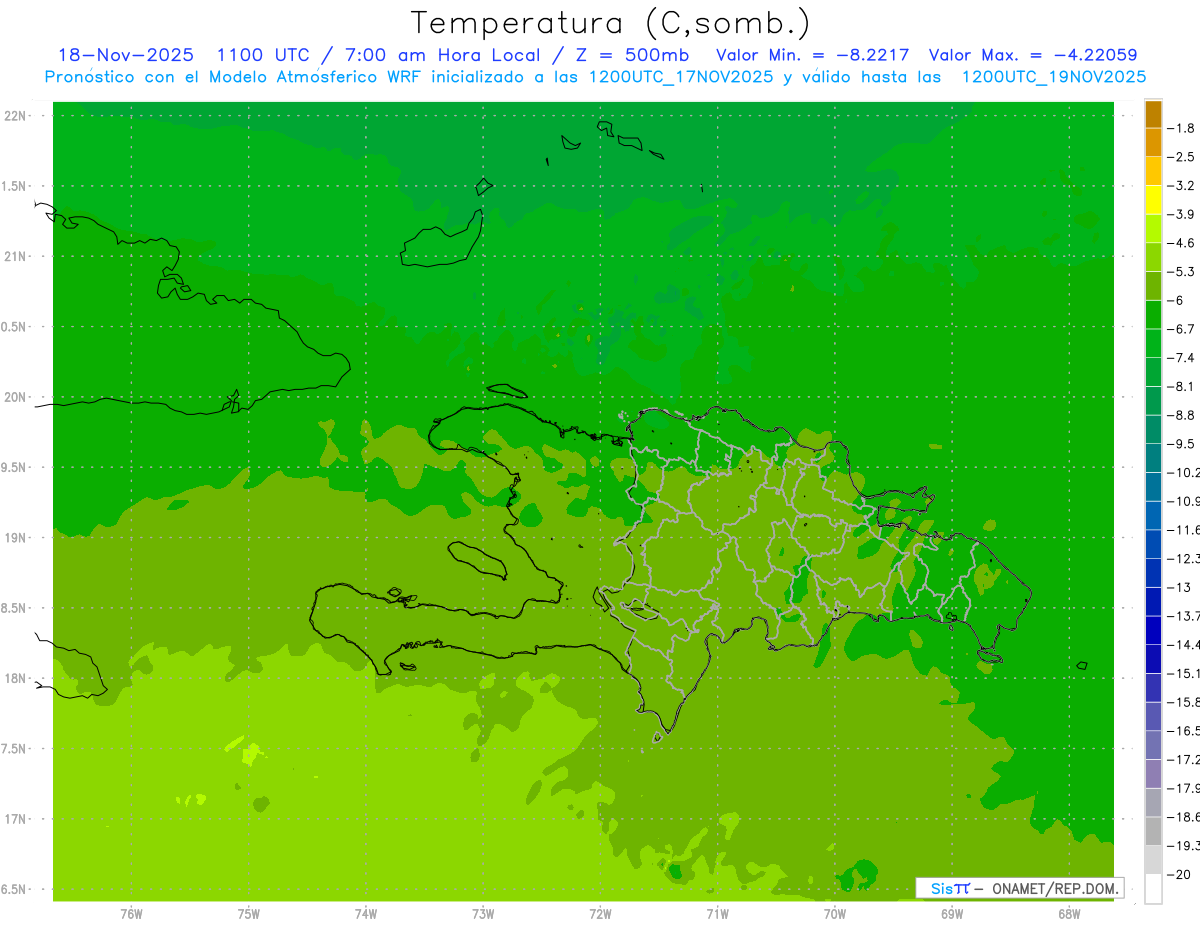Click '7:00 am Hora Local' text
Screen dimensions: 1200x927
point(442,55)
